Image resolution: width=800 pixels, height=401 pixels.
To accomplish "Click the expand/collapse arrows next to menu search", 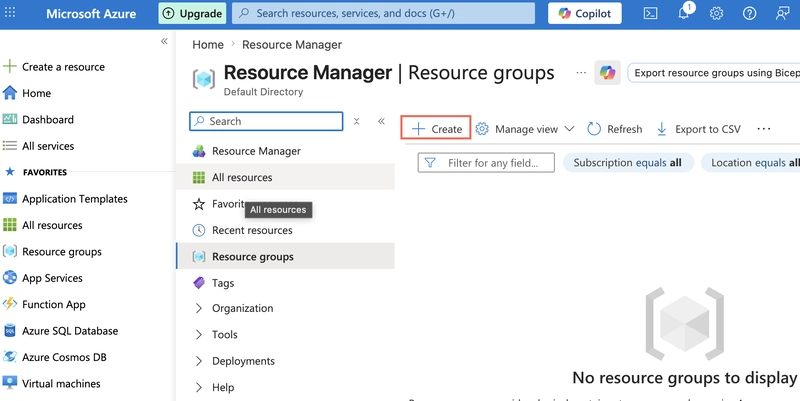I will [357, 121].
